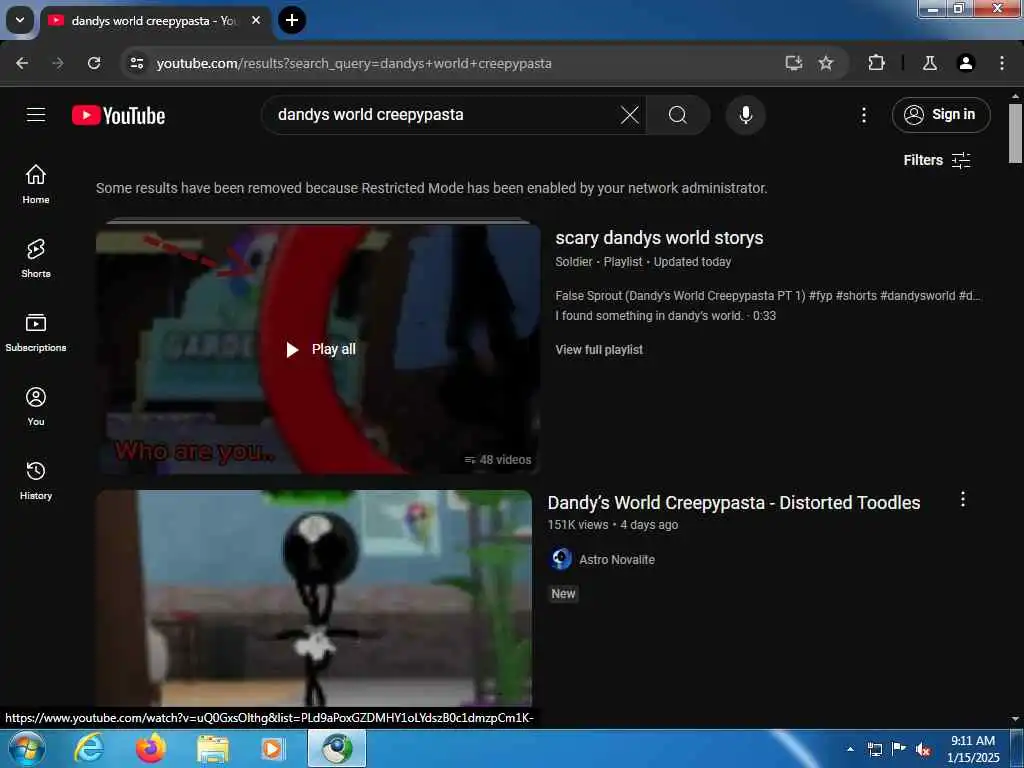The width and height of the screenshot is (1024, 768).
Task: Open Dandy's World Creepypasta - Distorted Toodles title
Action: pyautogui.click(x=734, y=503)
